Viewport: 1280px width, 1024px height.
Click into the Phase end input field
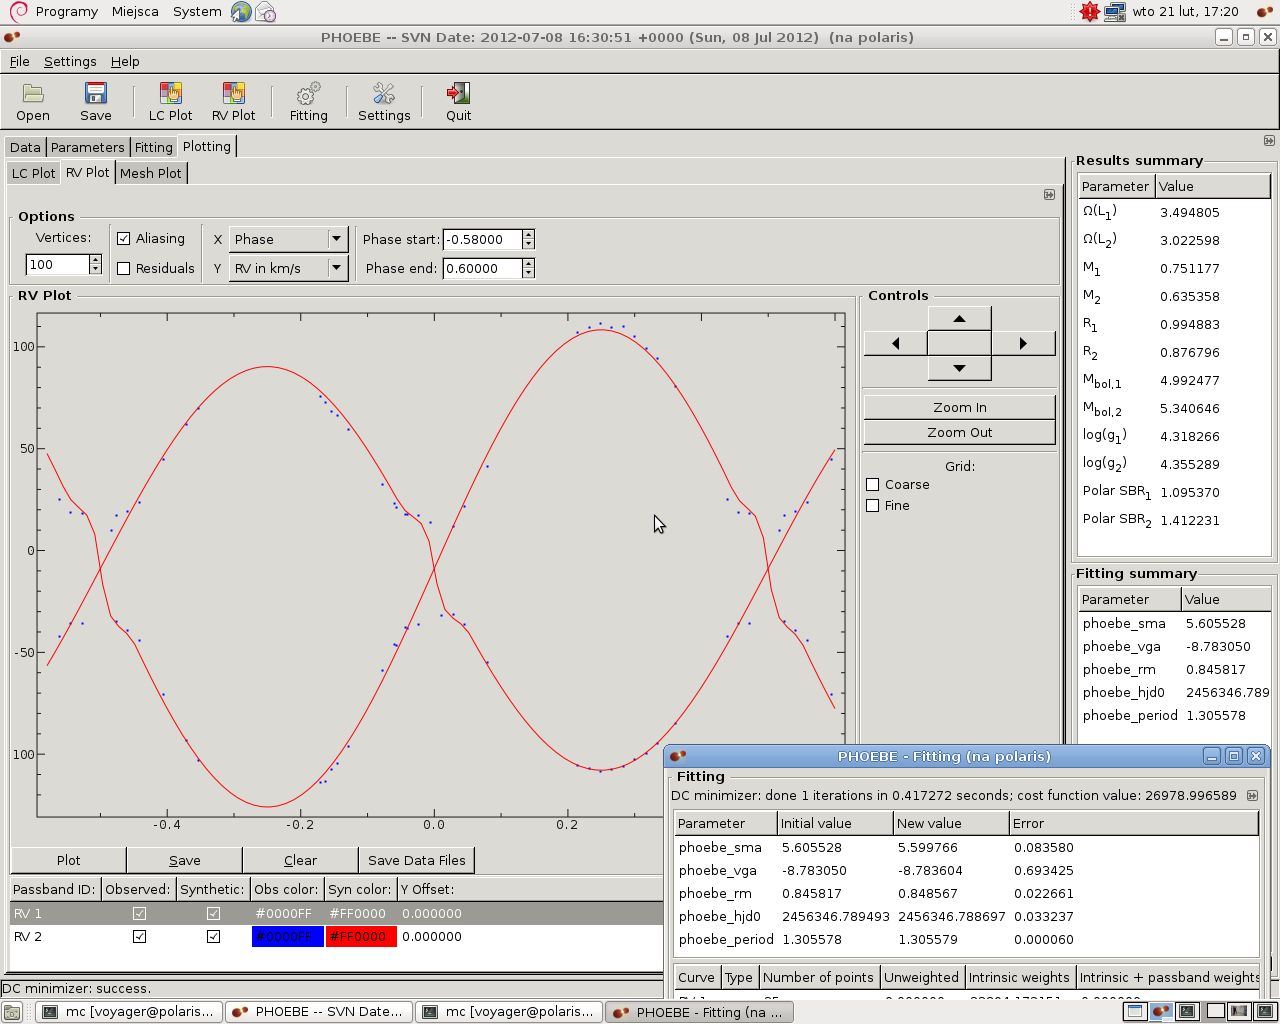point(482,268)
